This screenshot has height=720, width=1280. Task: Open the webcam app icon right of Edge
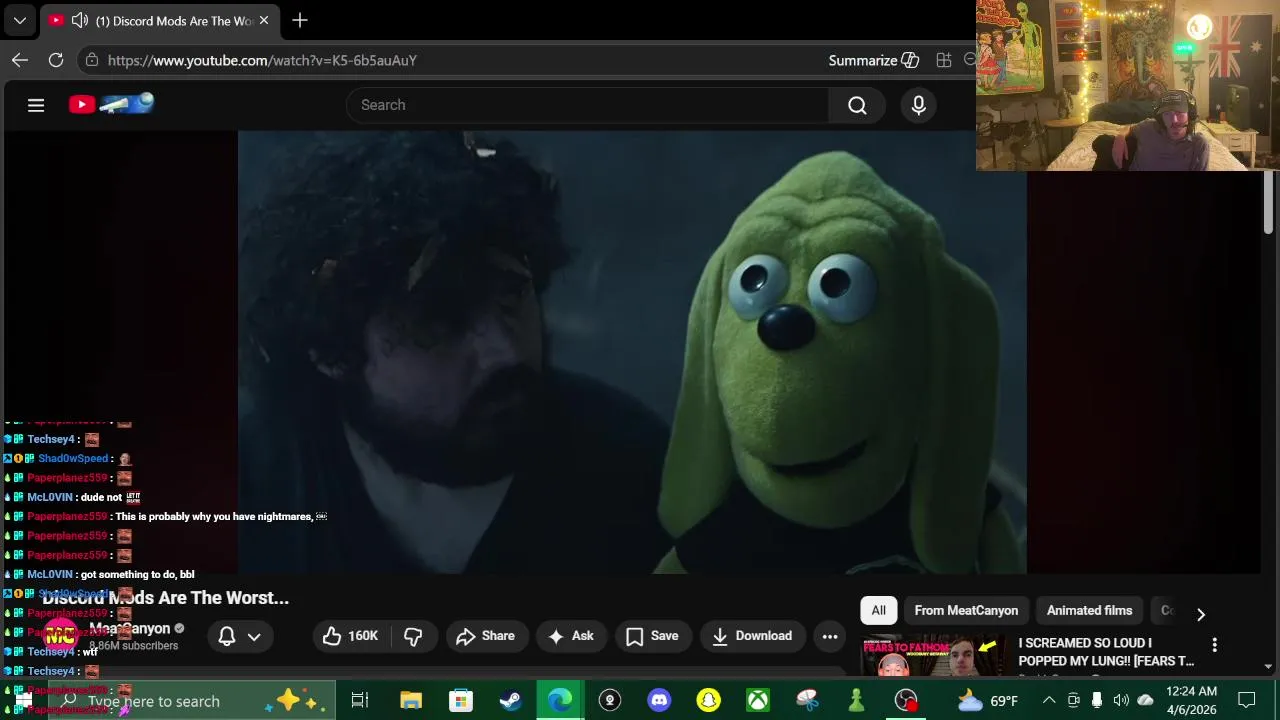[x=610, y=701]
